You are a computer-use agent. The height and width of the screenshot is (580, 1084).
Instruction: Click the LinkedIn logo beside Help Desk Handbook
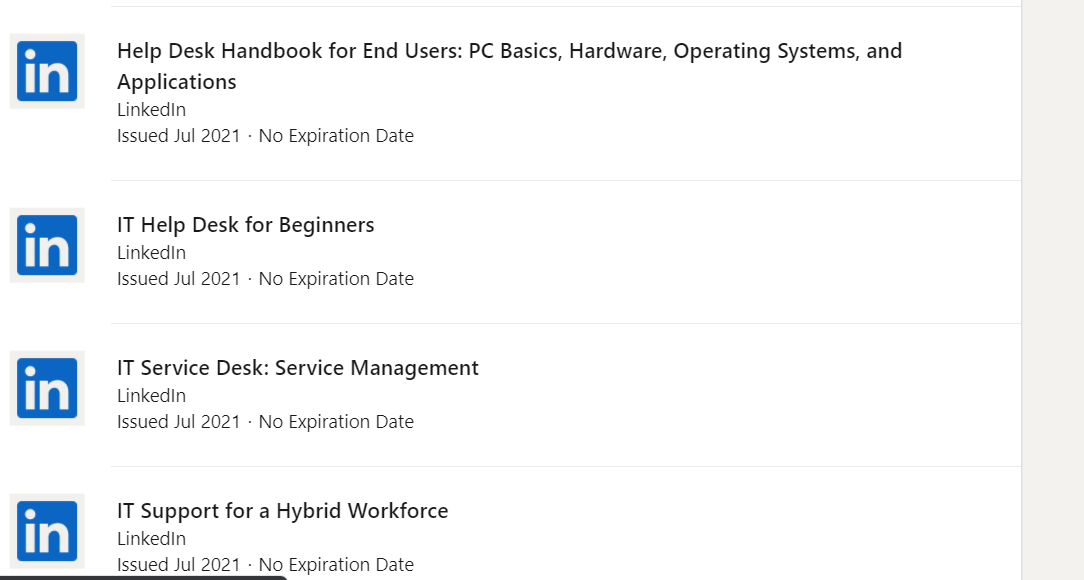(x=47, y=71)
